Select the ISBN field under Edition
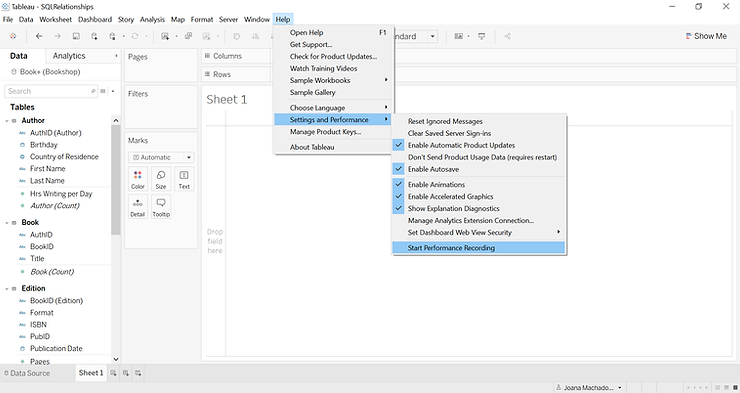The width and height of the screenshot is (740, 393). (39, 325)
